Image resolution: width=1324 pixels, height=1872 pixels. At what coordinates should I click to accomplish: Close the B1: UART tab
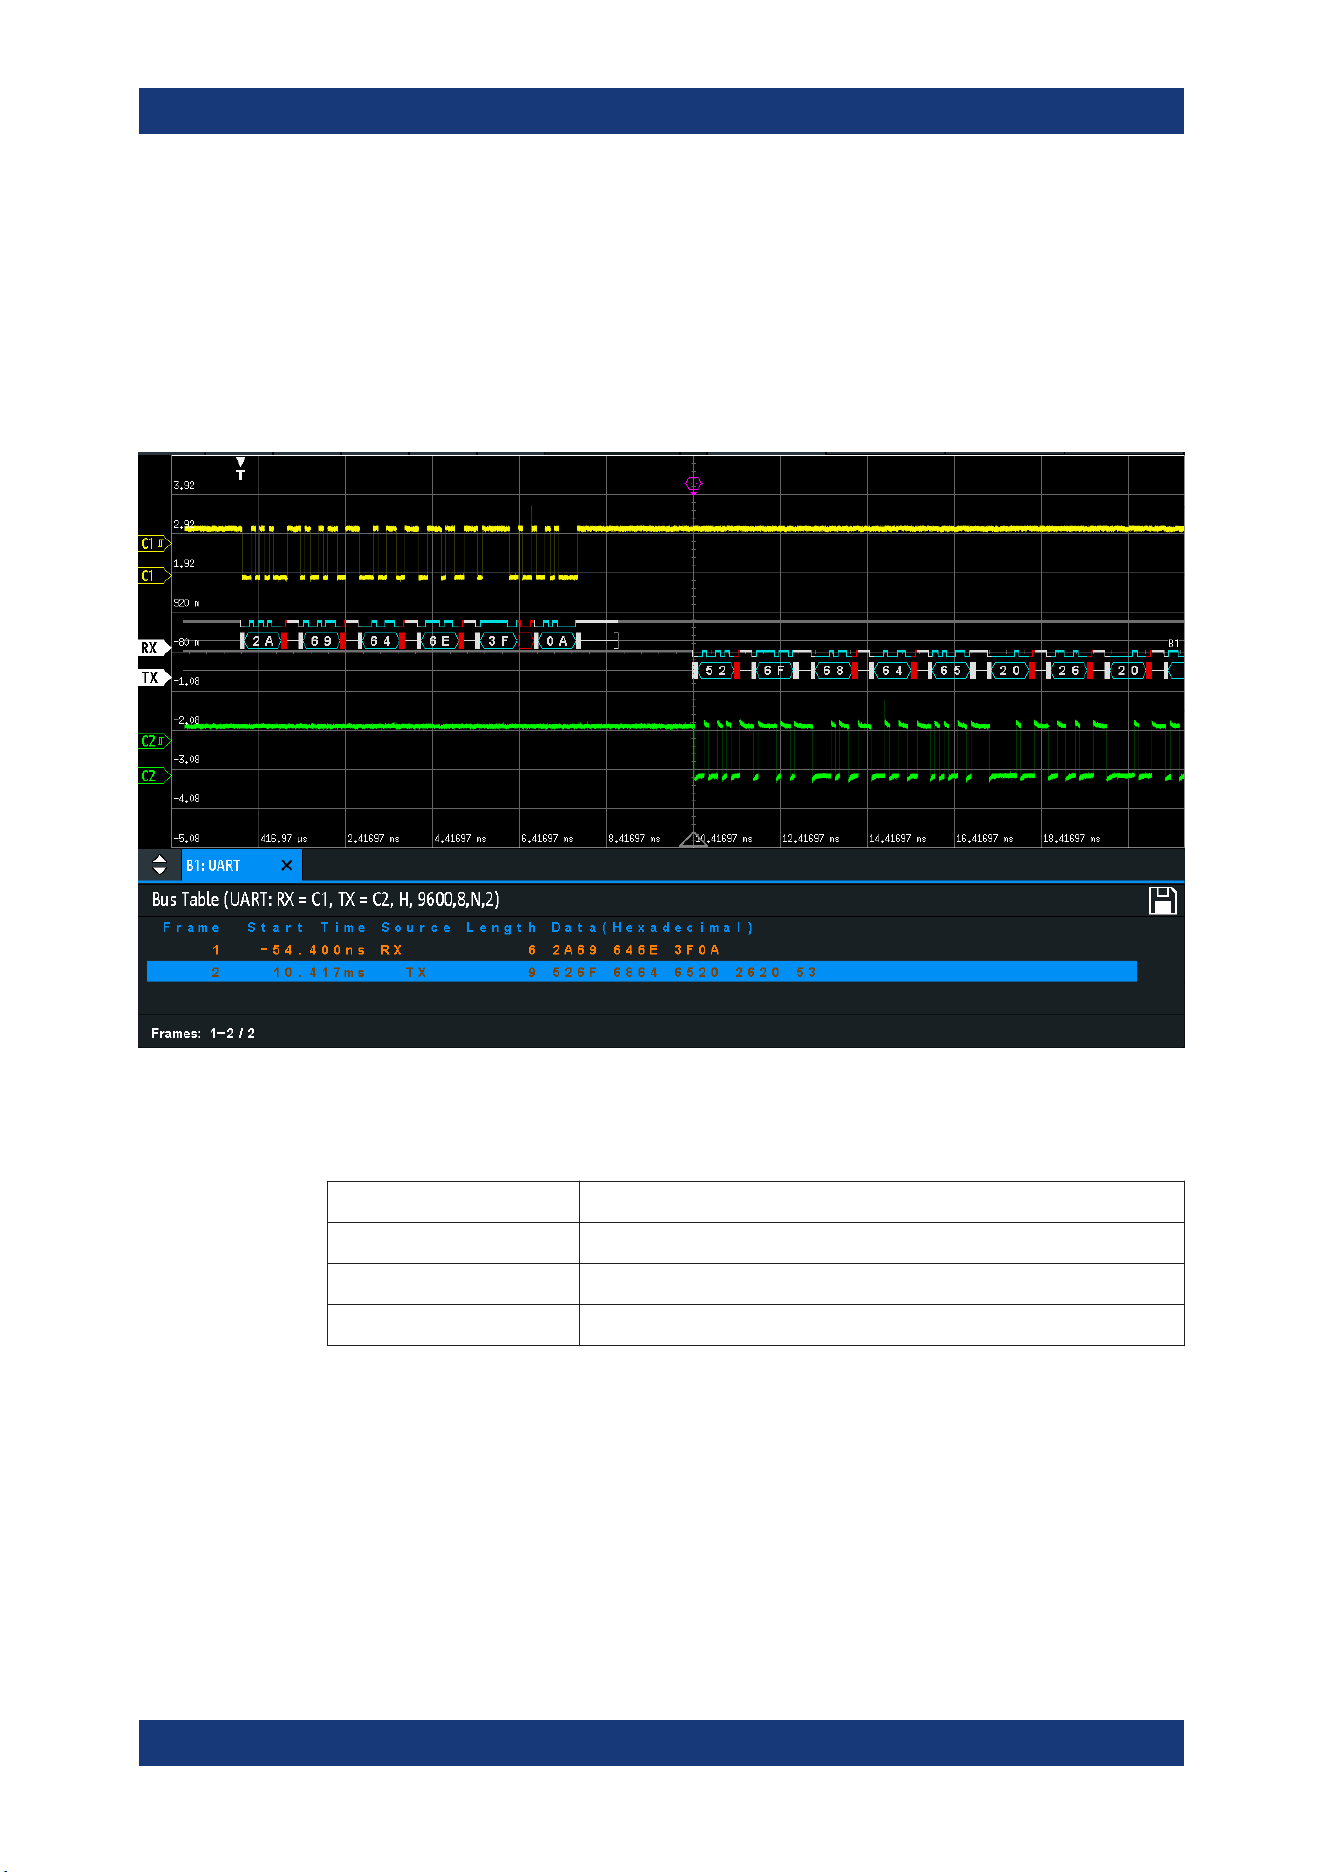coord(287,866)
